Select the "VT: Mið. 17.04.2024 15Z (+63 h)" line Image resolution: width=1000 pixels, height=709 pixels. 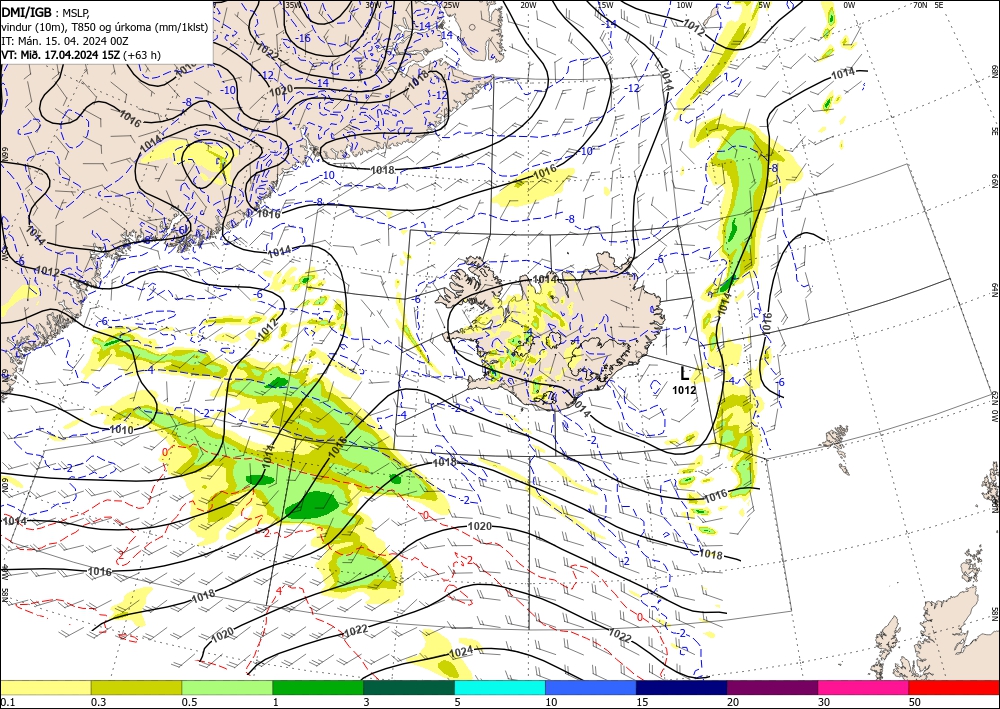(x=81, y=55)
